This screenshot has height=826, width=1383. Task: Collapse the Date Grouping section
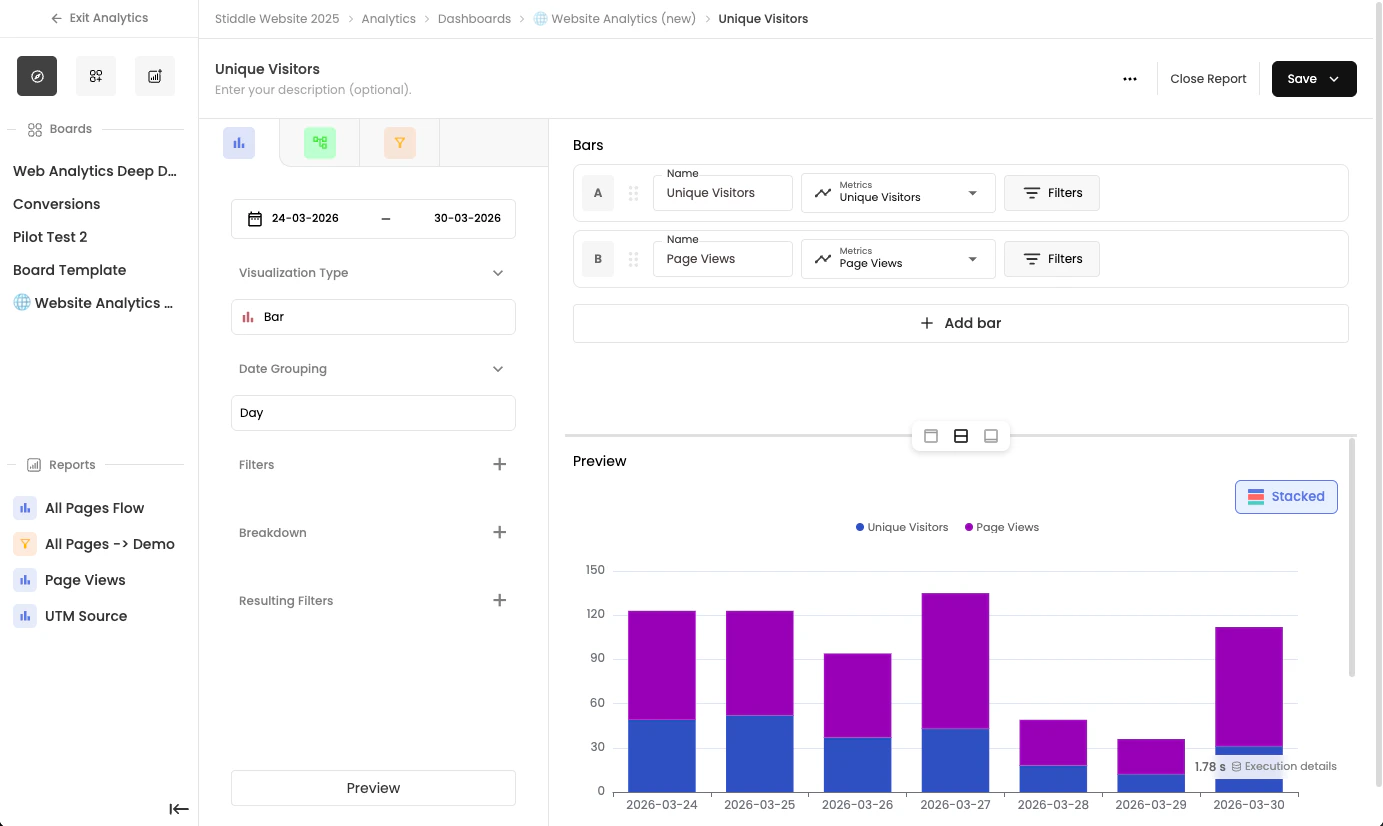click(x=498, y=369)
